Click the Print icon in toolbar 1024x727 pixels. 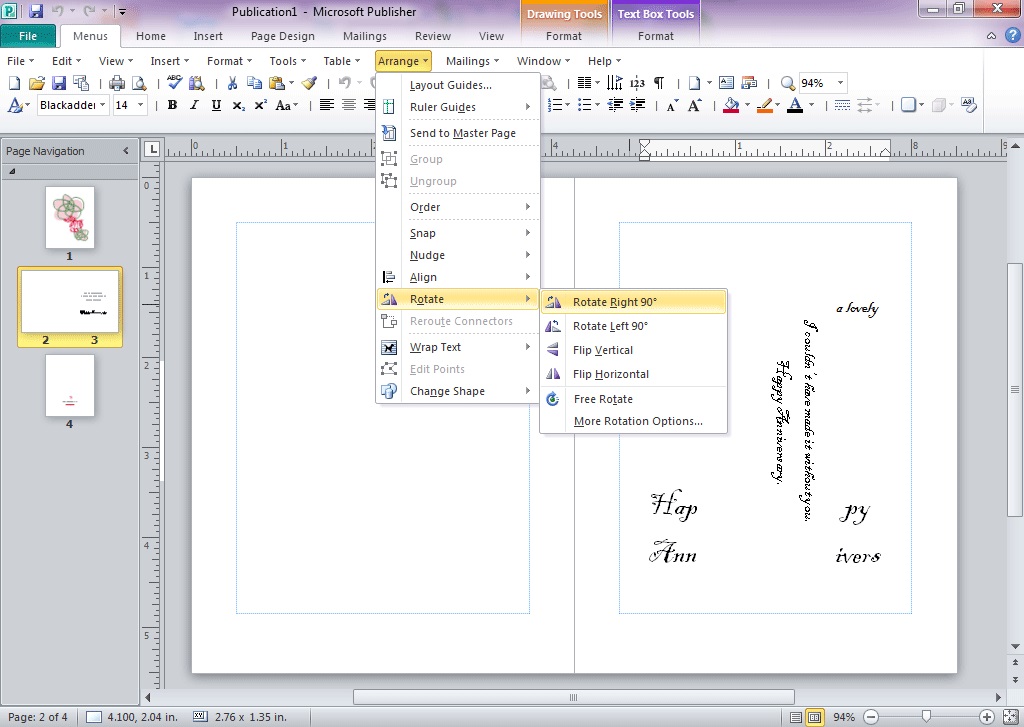117,84
